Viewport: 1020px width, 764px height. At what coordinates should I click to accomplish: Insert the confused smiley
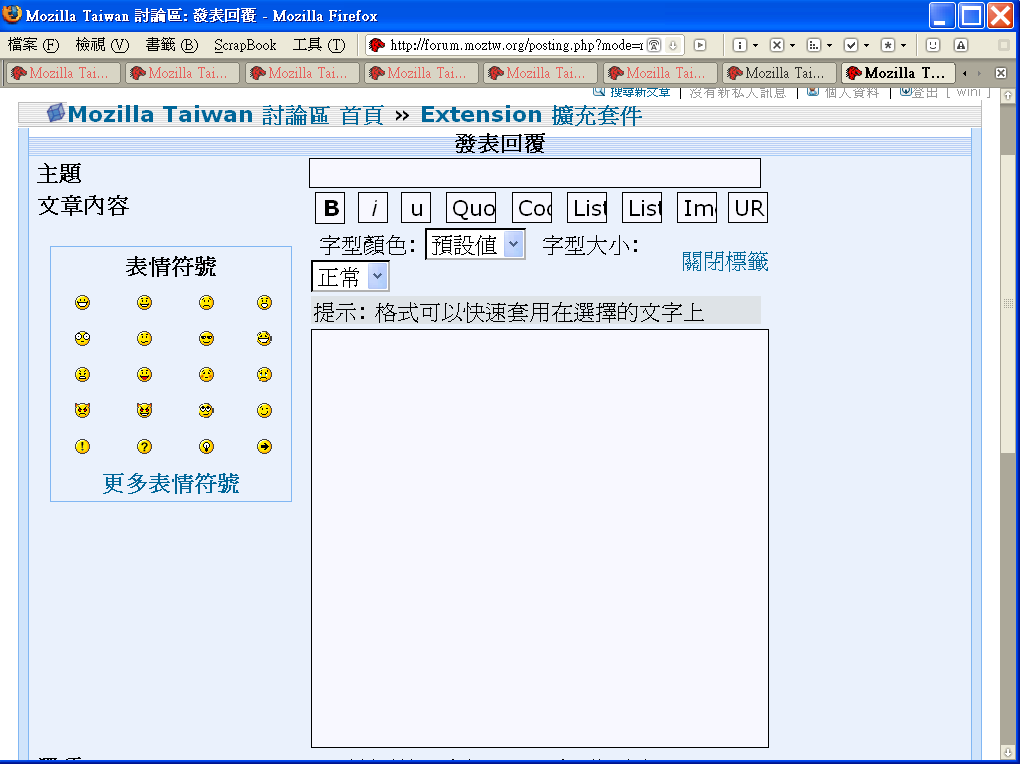(x=144, y=338)
